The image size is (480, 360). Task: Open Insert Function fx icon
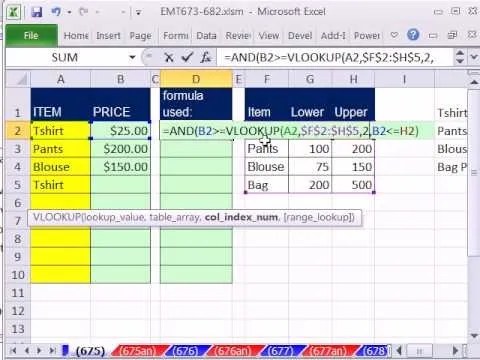click(206, 58)
